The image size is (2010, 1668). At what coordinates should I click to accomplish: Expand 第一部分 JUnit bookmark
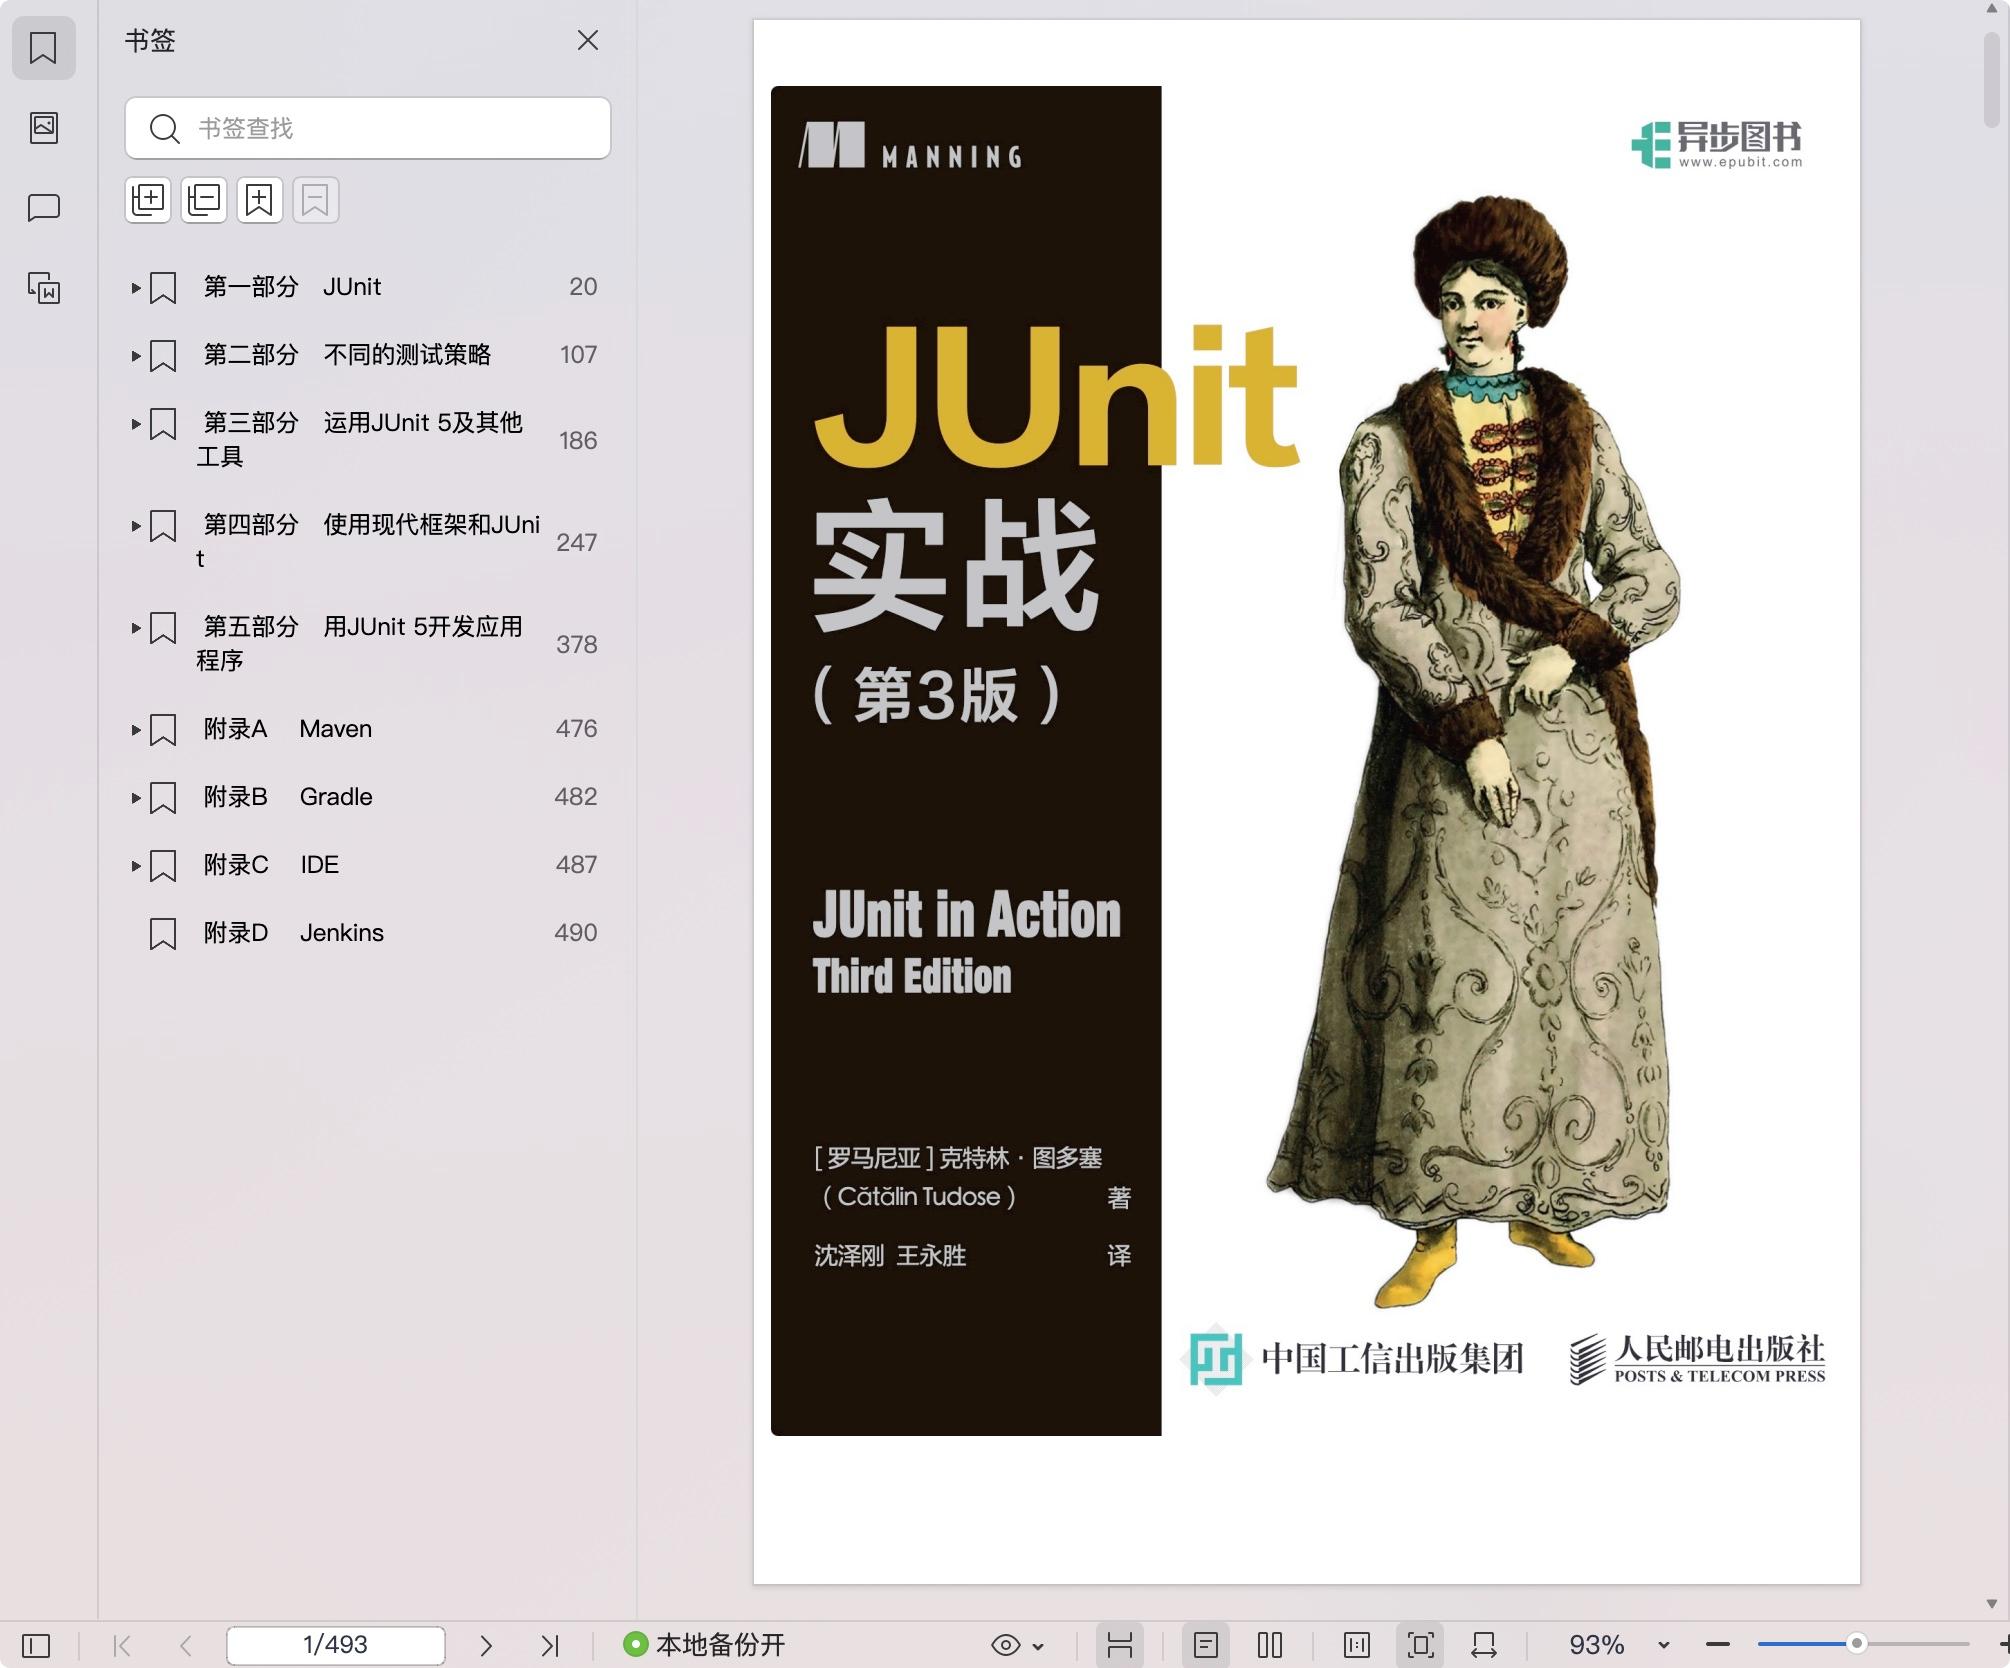coord(136,288)
